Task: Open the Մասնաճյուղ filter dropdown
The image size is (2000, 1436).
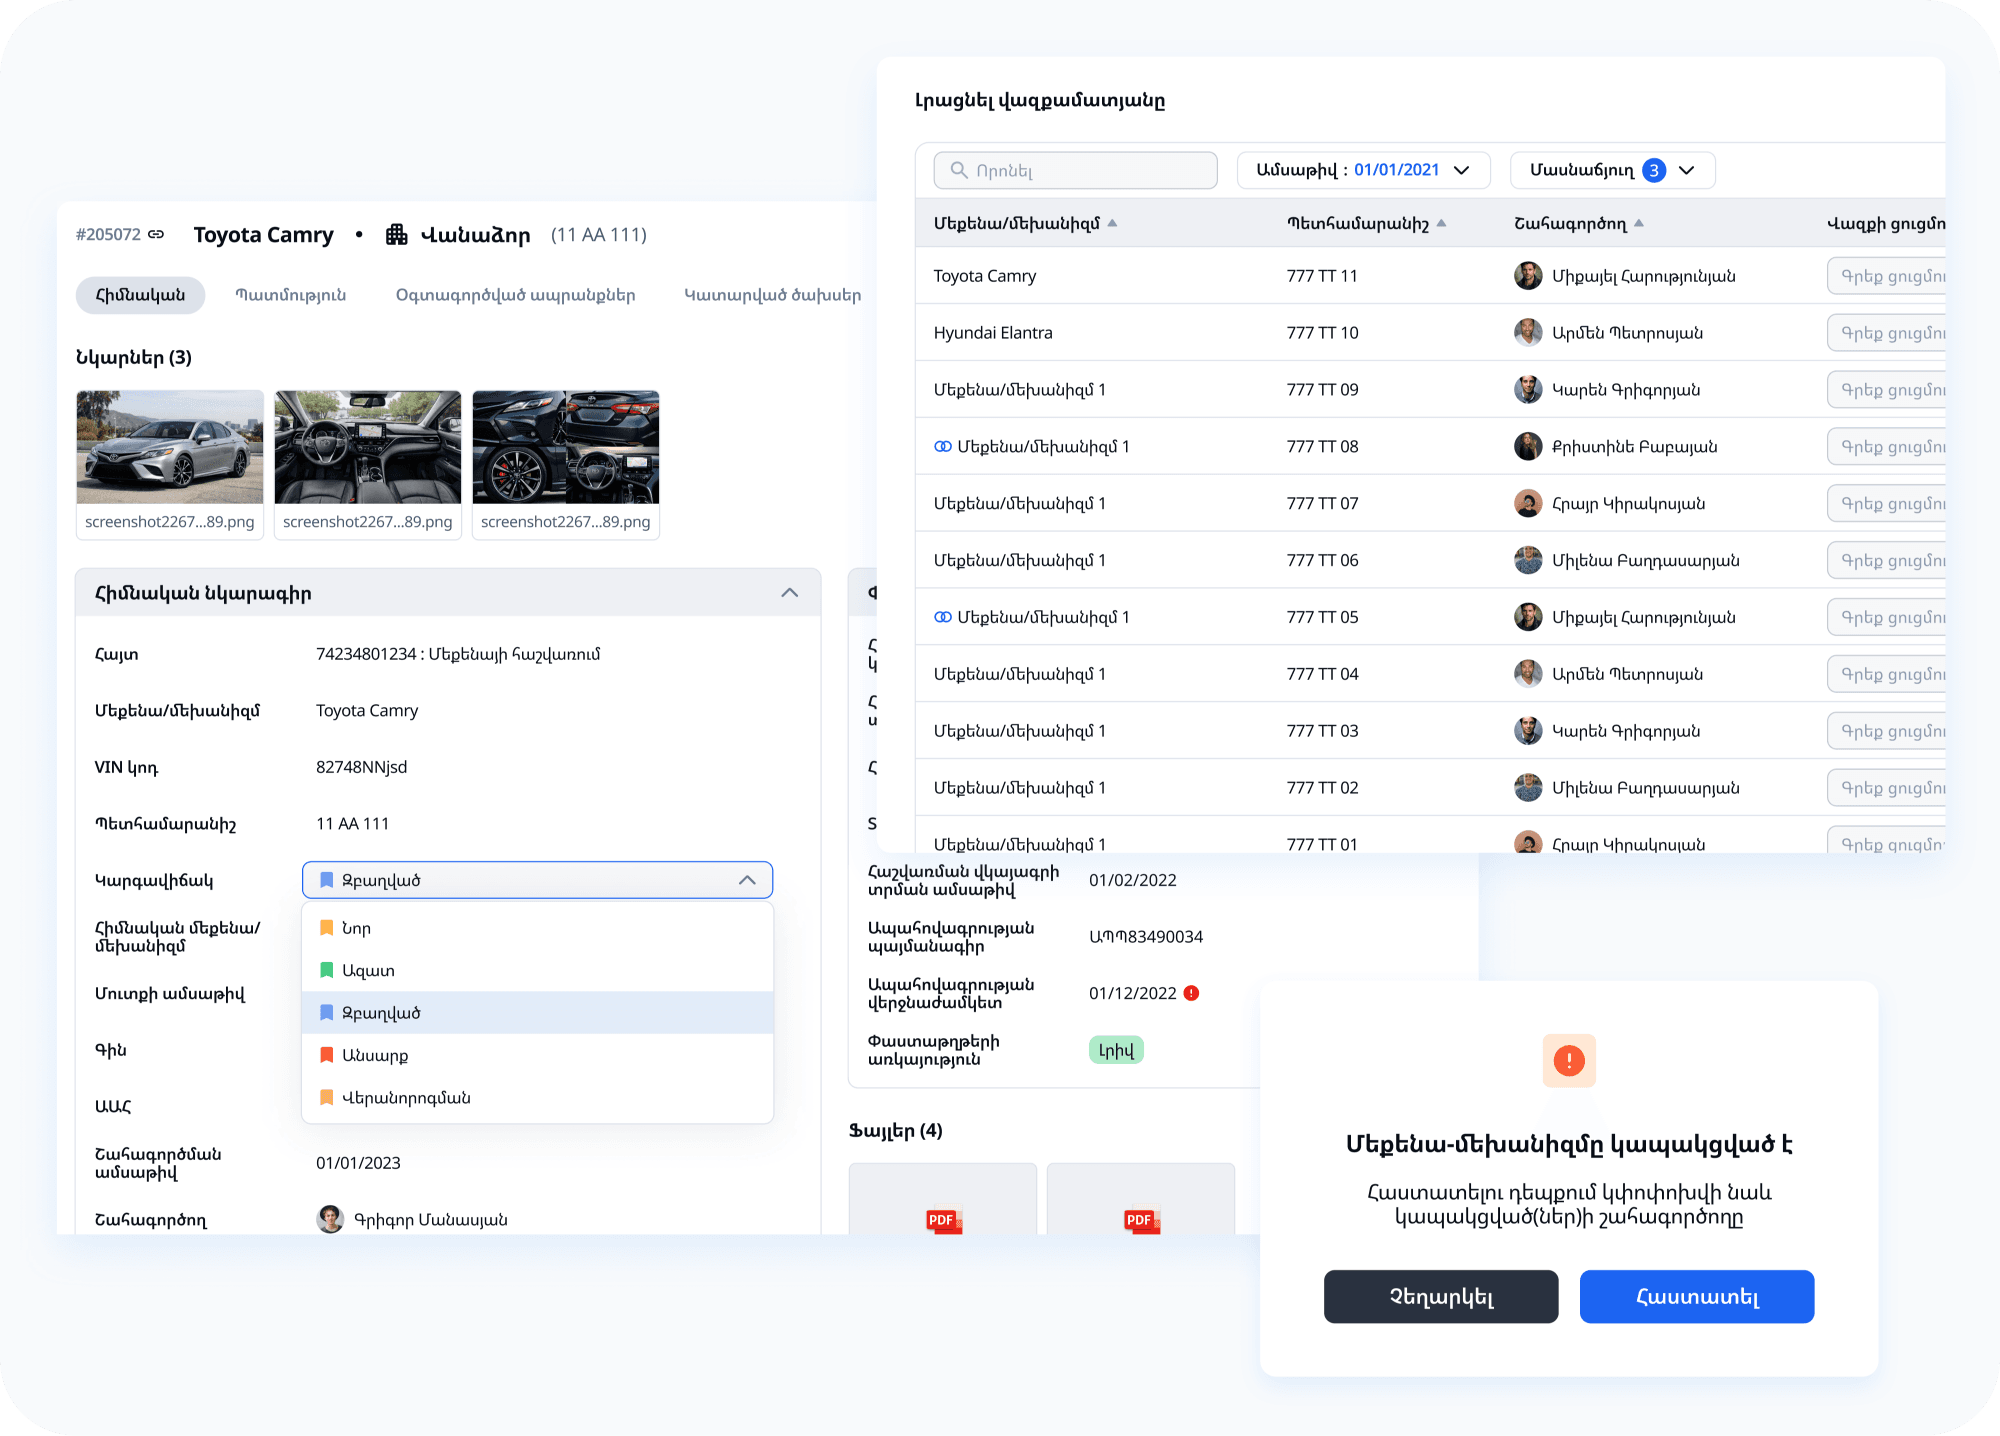Action: tap(1612, 170)
